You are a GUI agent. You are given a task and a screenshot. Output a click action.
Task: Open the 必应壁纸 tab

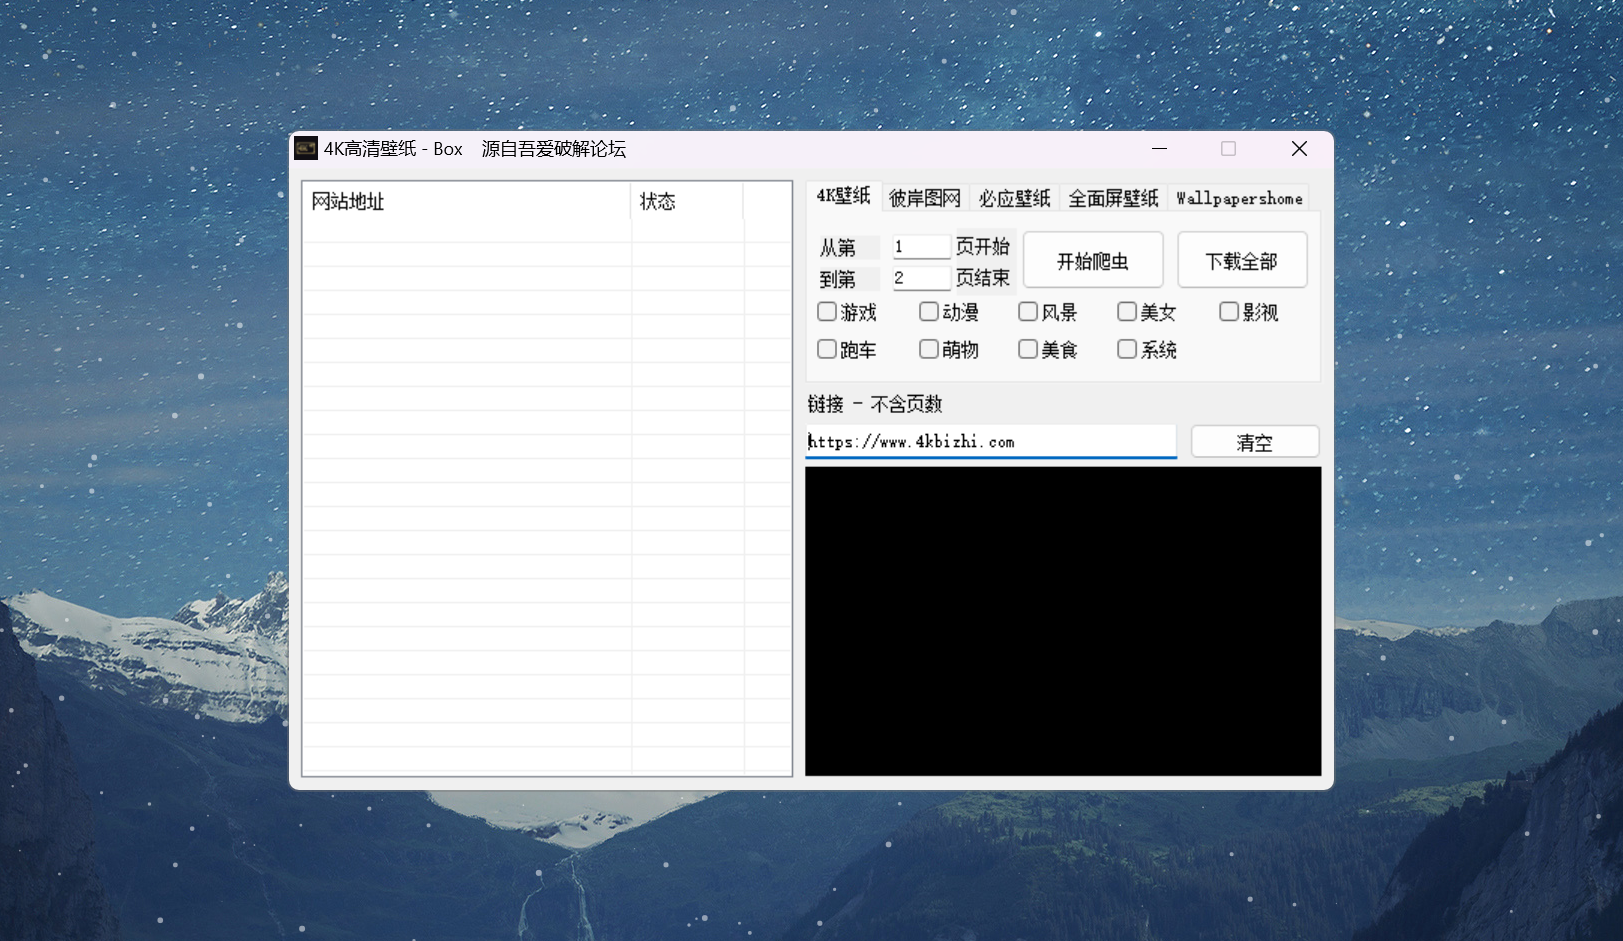click(1014, 198)
